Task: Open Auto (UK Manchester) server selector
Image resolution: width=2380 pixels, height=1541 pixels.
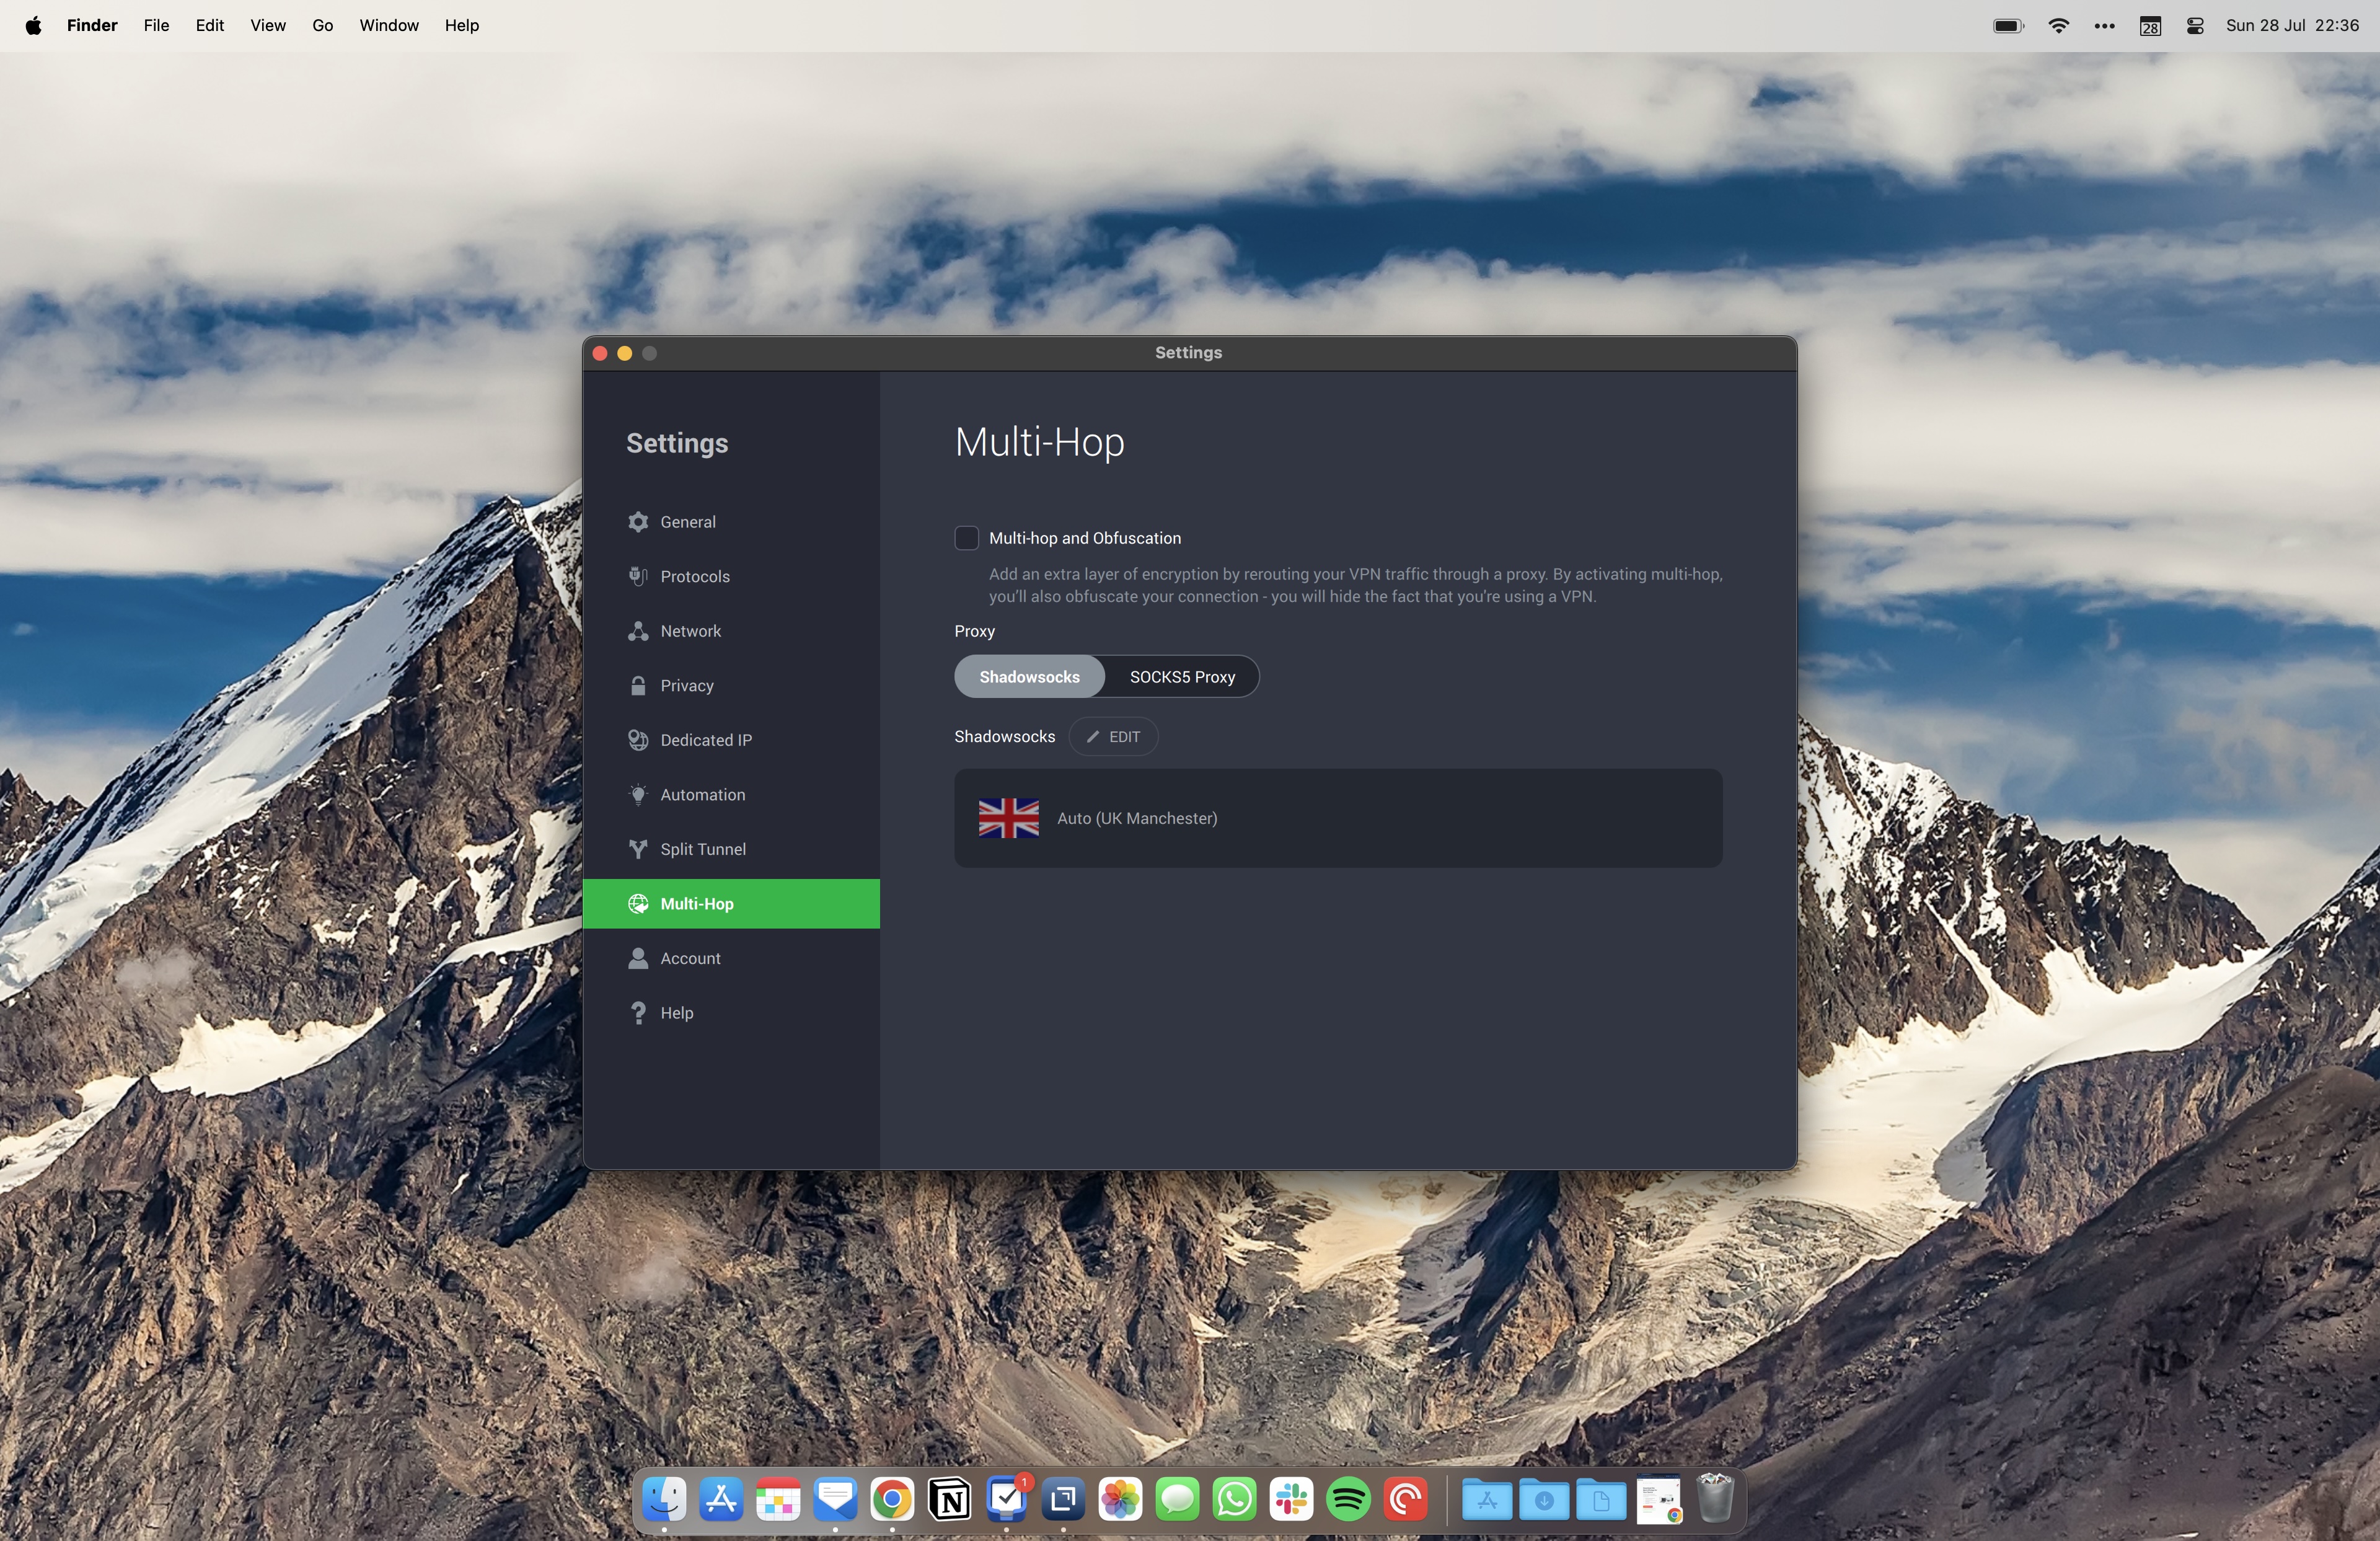Action: [x=1337, y=818]
